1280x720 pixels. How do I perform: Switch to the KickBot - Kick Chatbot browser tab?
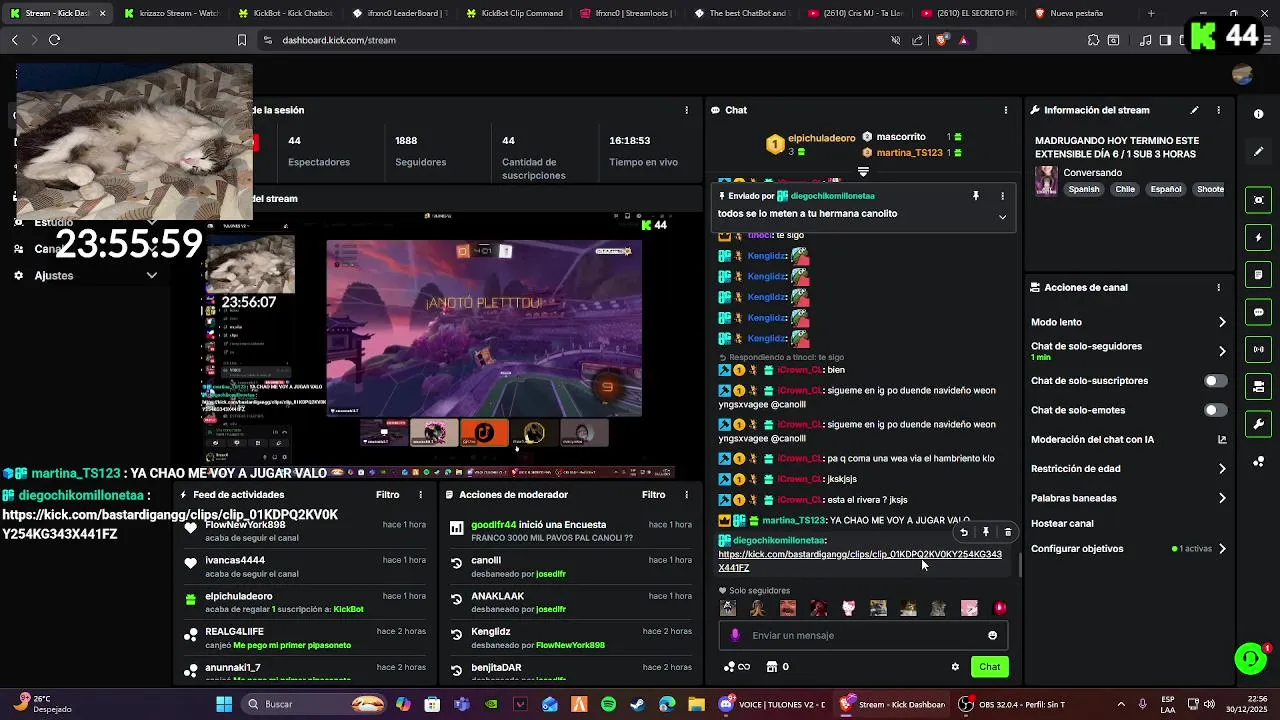(x=284, y=13)
